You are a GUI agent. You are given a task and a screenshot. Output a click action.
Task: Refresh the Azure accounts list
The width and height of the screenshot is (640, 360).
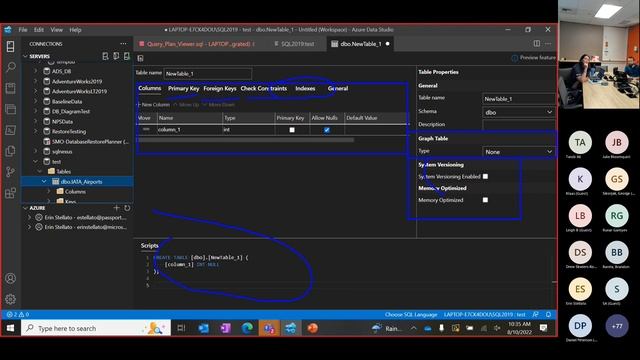coord(127,208)
